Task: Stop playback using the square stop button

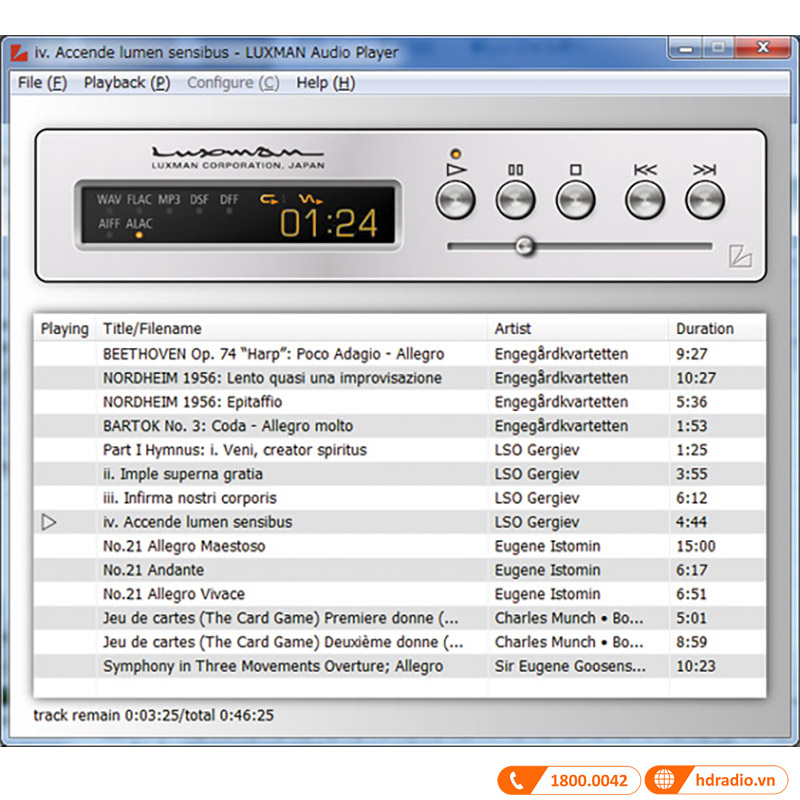Action: click(x=575, y=200)
